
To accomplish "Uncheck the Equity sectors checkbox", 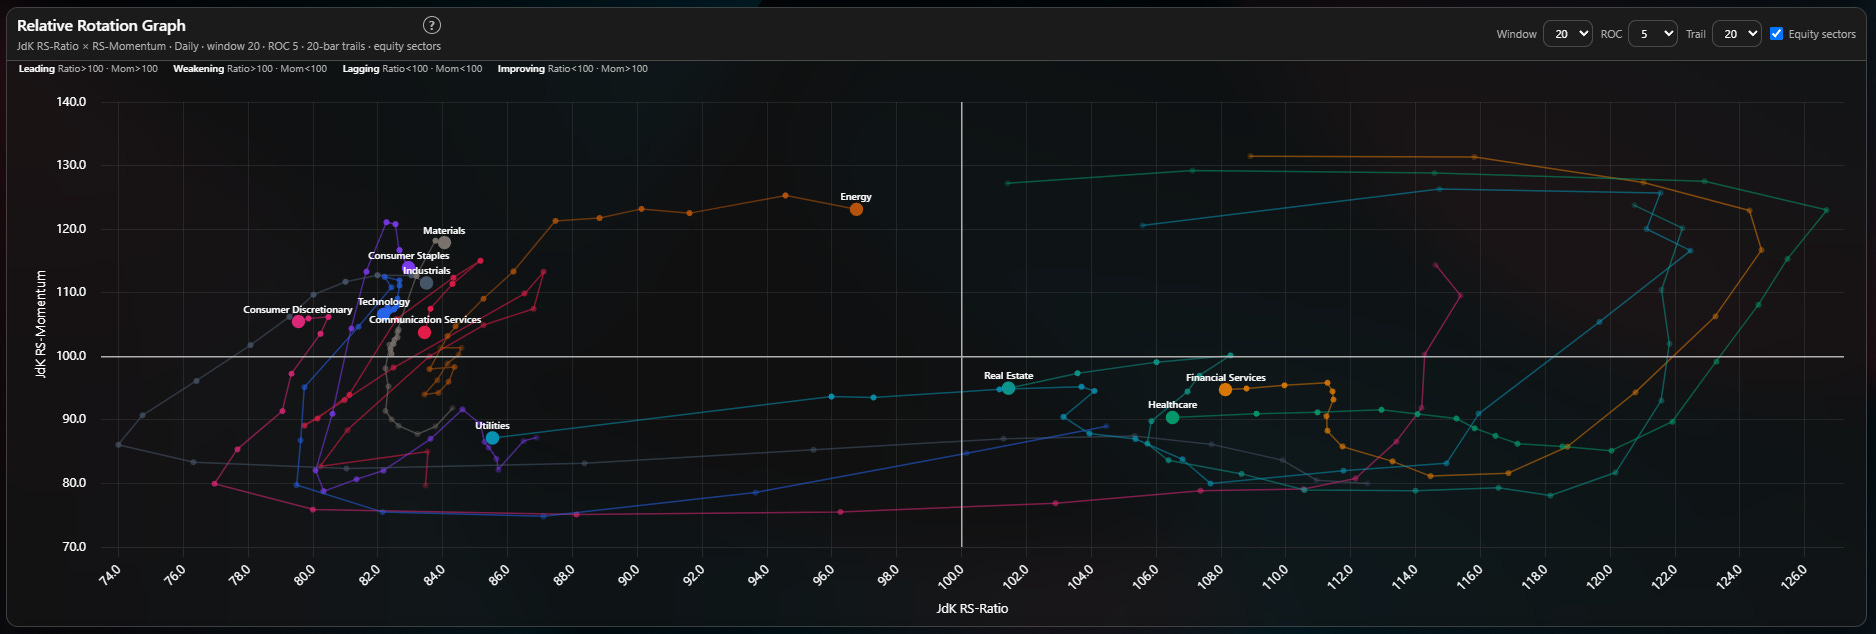I will click(1776, 33).
